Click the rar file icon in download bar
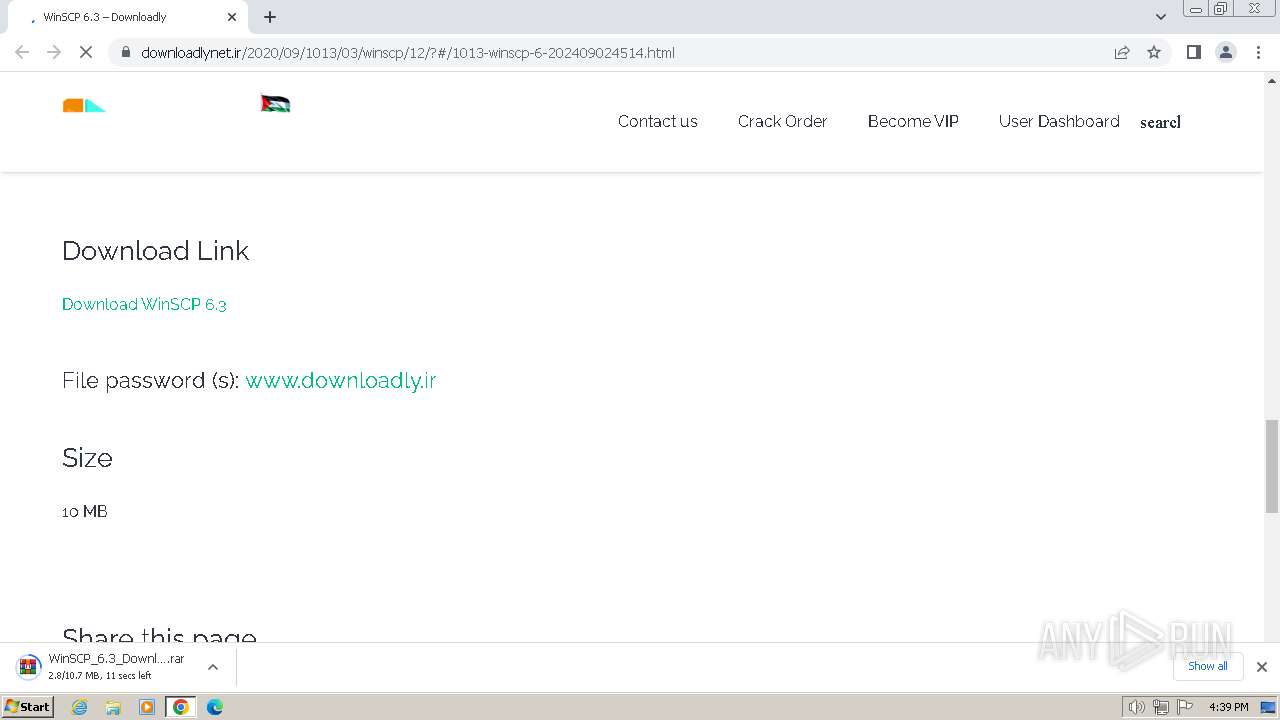This screenshot has width=1280, height=720. (29, 667)
